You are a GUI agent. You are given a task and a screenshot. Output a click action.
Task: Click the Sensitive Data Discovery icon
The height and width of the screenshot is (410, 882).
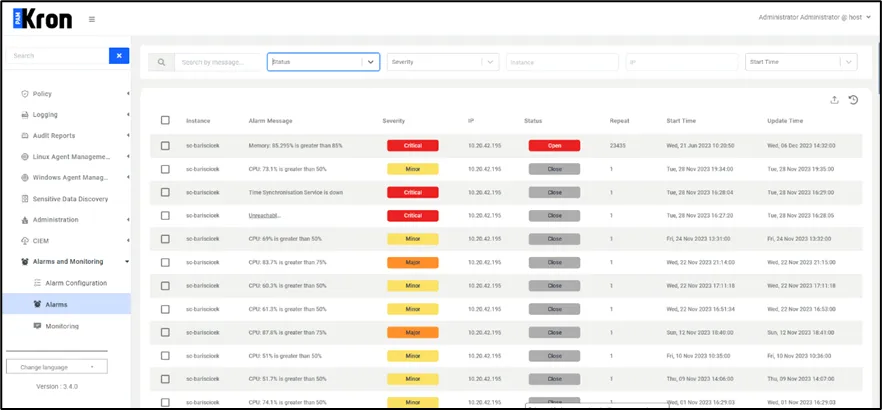[x=25, y=199]
